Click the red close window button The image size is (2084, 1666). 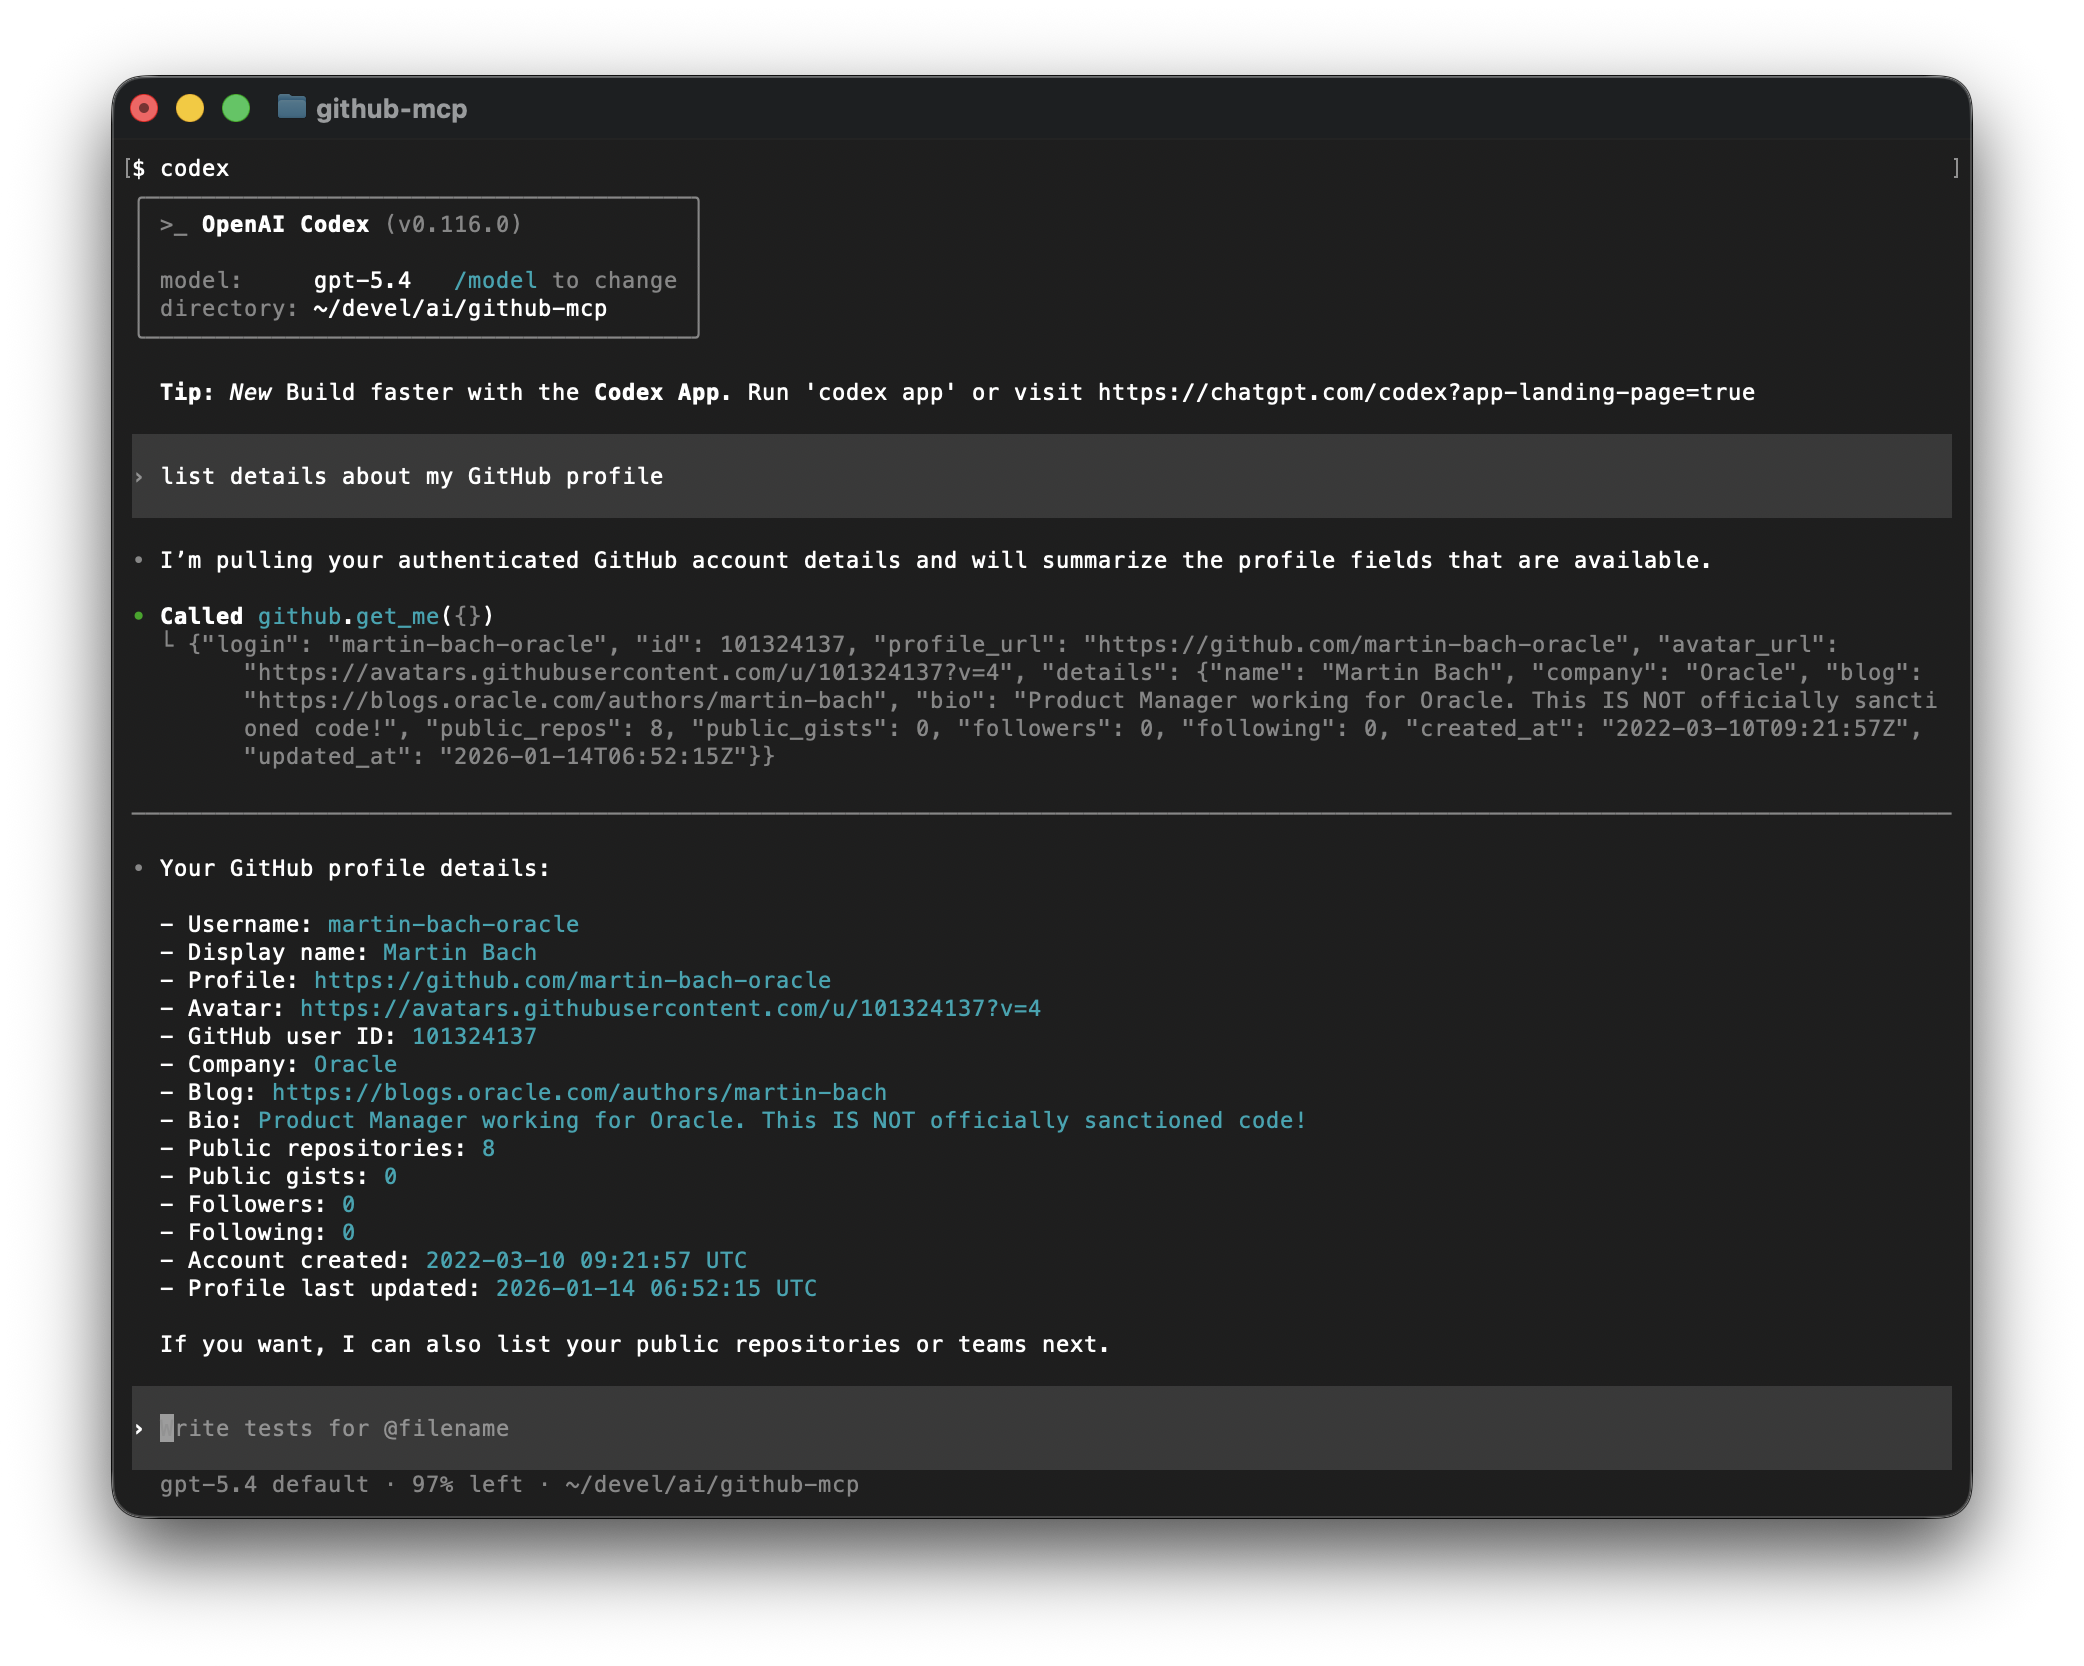[x=145, y=108]
